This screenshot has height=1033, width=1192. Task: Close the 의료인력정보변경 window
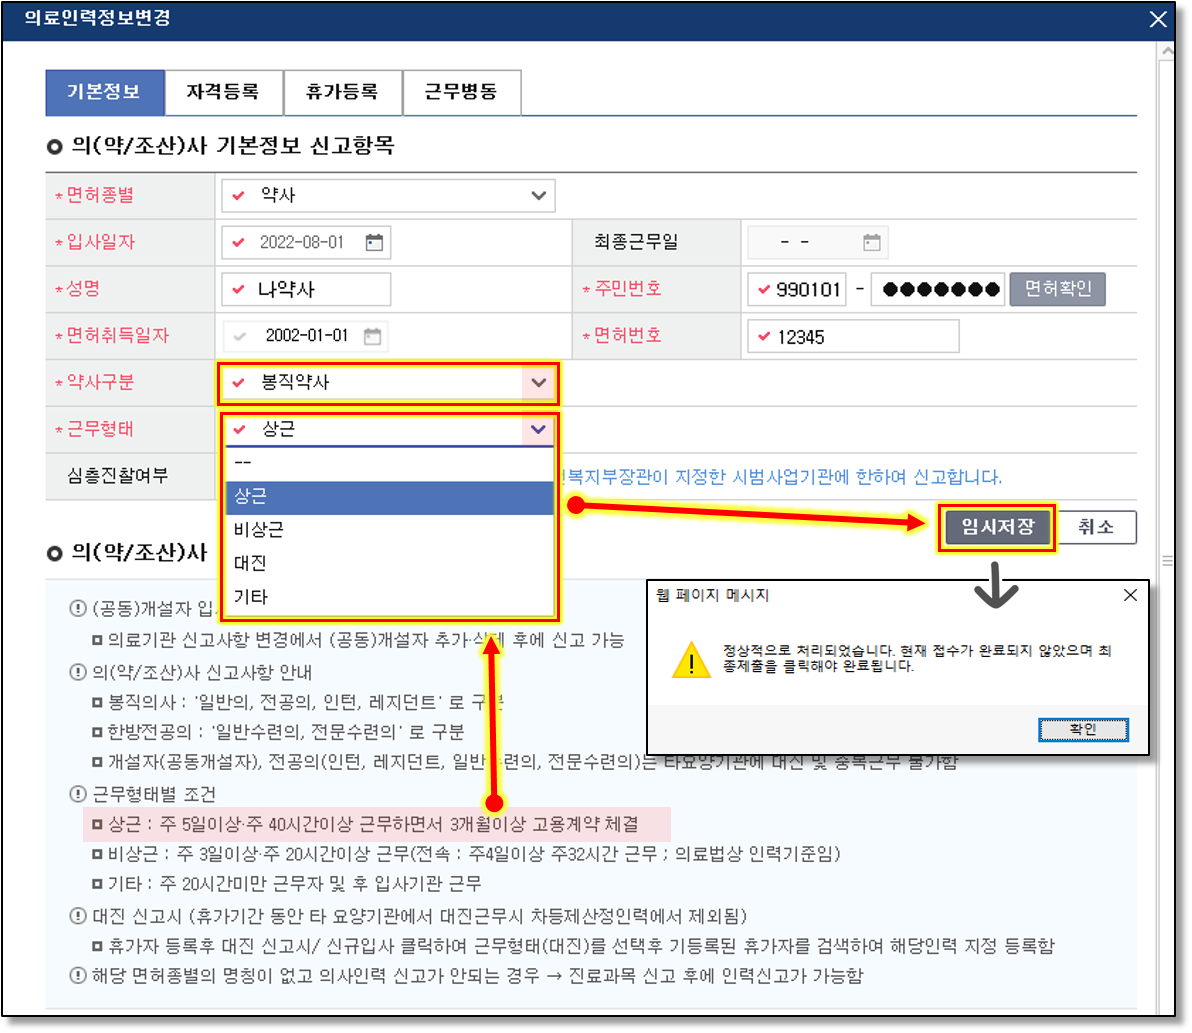[1158, 19]
